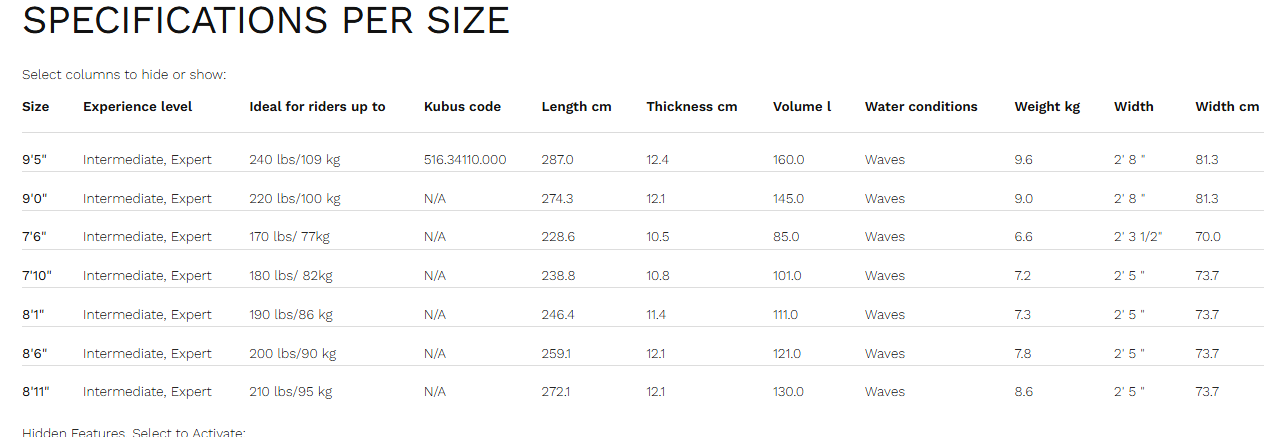Click the 259.1 length value
The image size is (1282, 437).
[556, 354]
